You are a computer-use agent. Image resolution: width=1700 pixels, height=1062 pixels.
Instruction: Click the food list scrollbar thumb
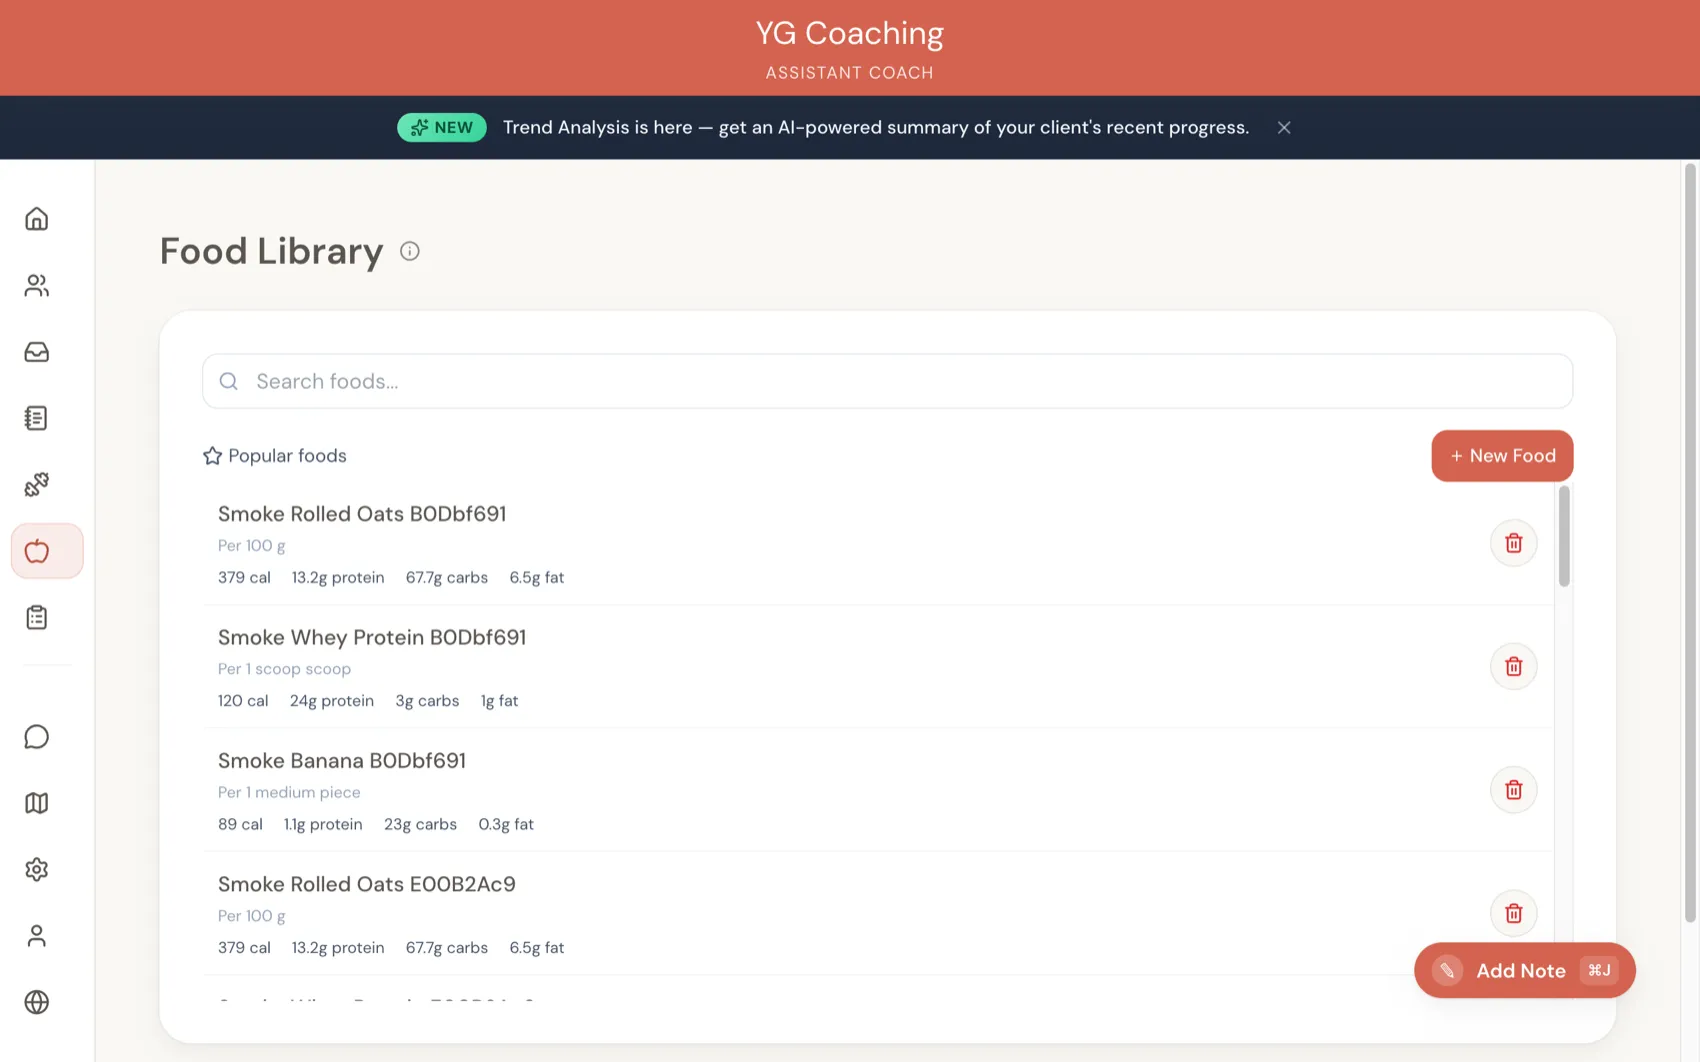tap(1564, 536)
